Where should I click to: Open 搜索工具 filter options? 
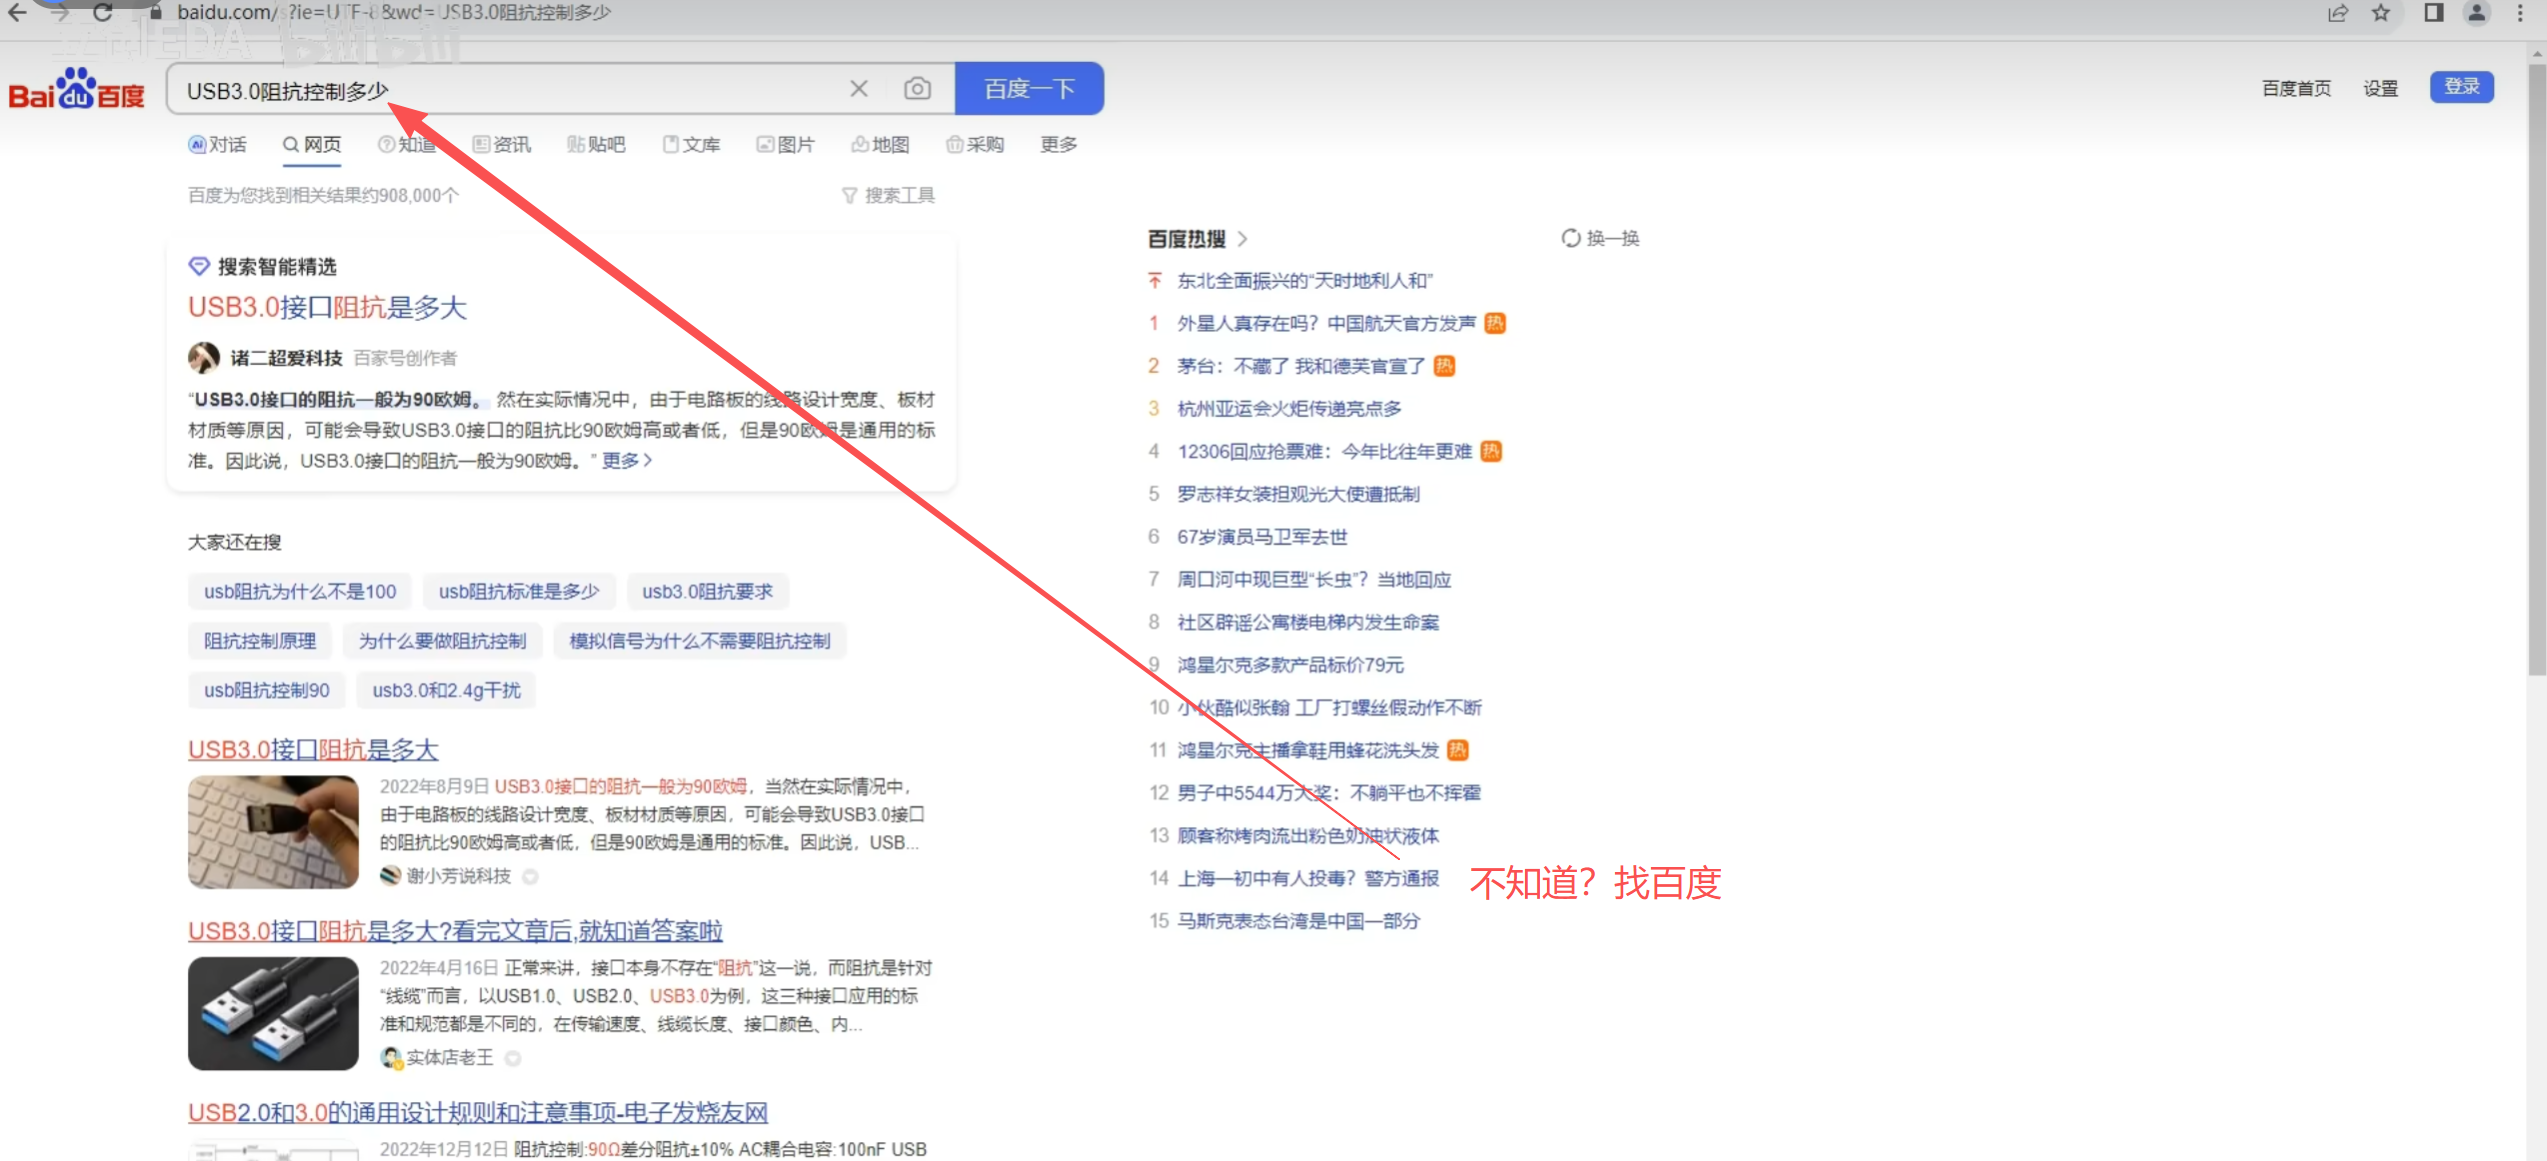[x=888, y=195]
